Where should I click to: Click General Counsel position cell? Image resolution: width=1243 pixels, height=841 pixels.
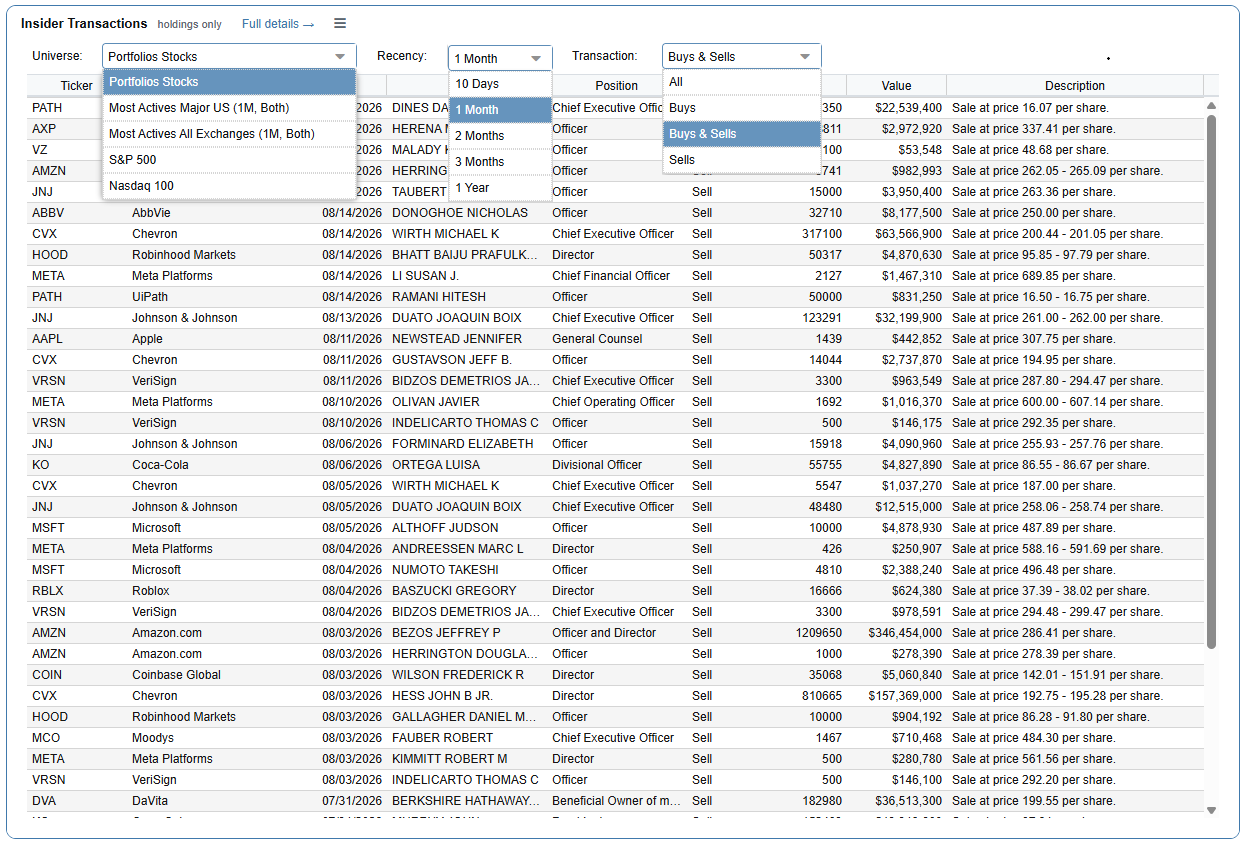(x=597, y=339)
